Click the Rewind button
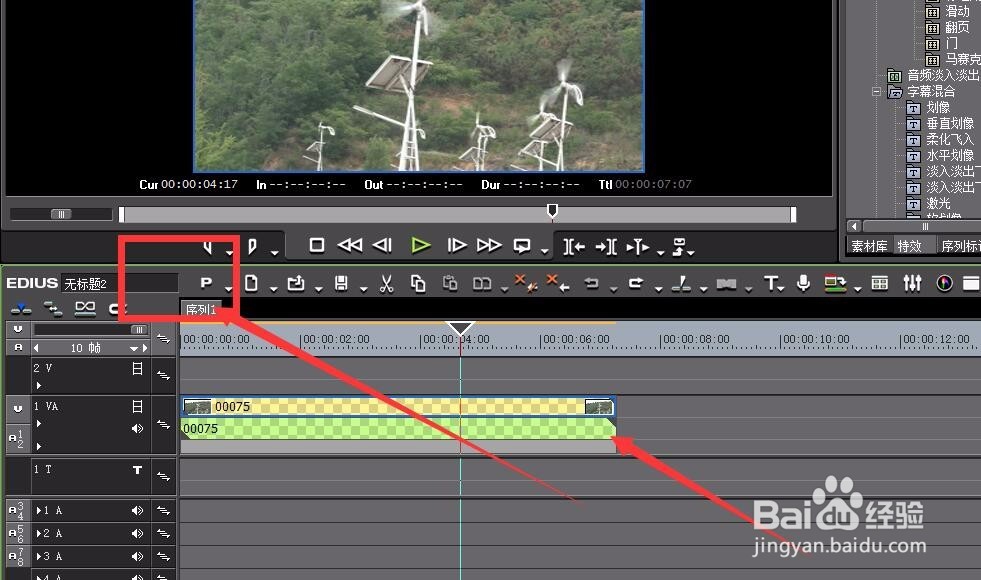 [x=350, y=246]
